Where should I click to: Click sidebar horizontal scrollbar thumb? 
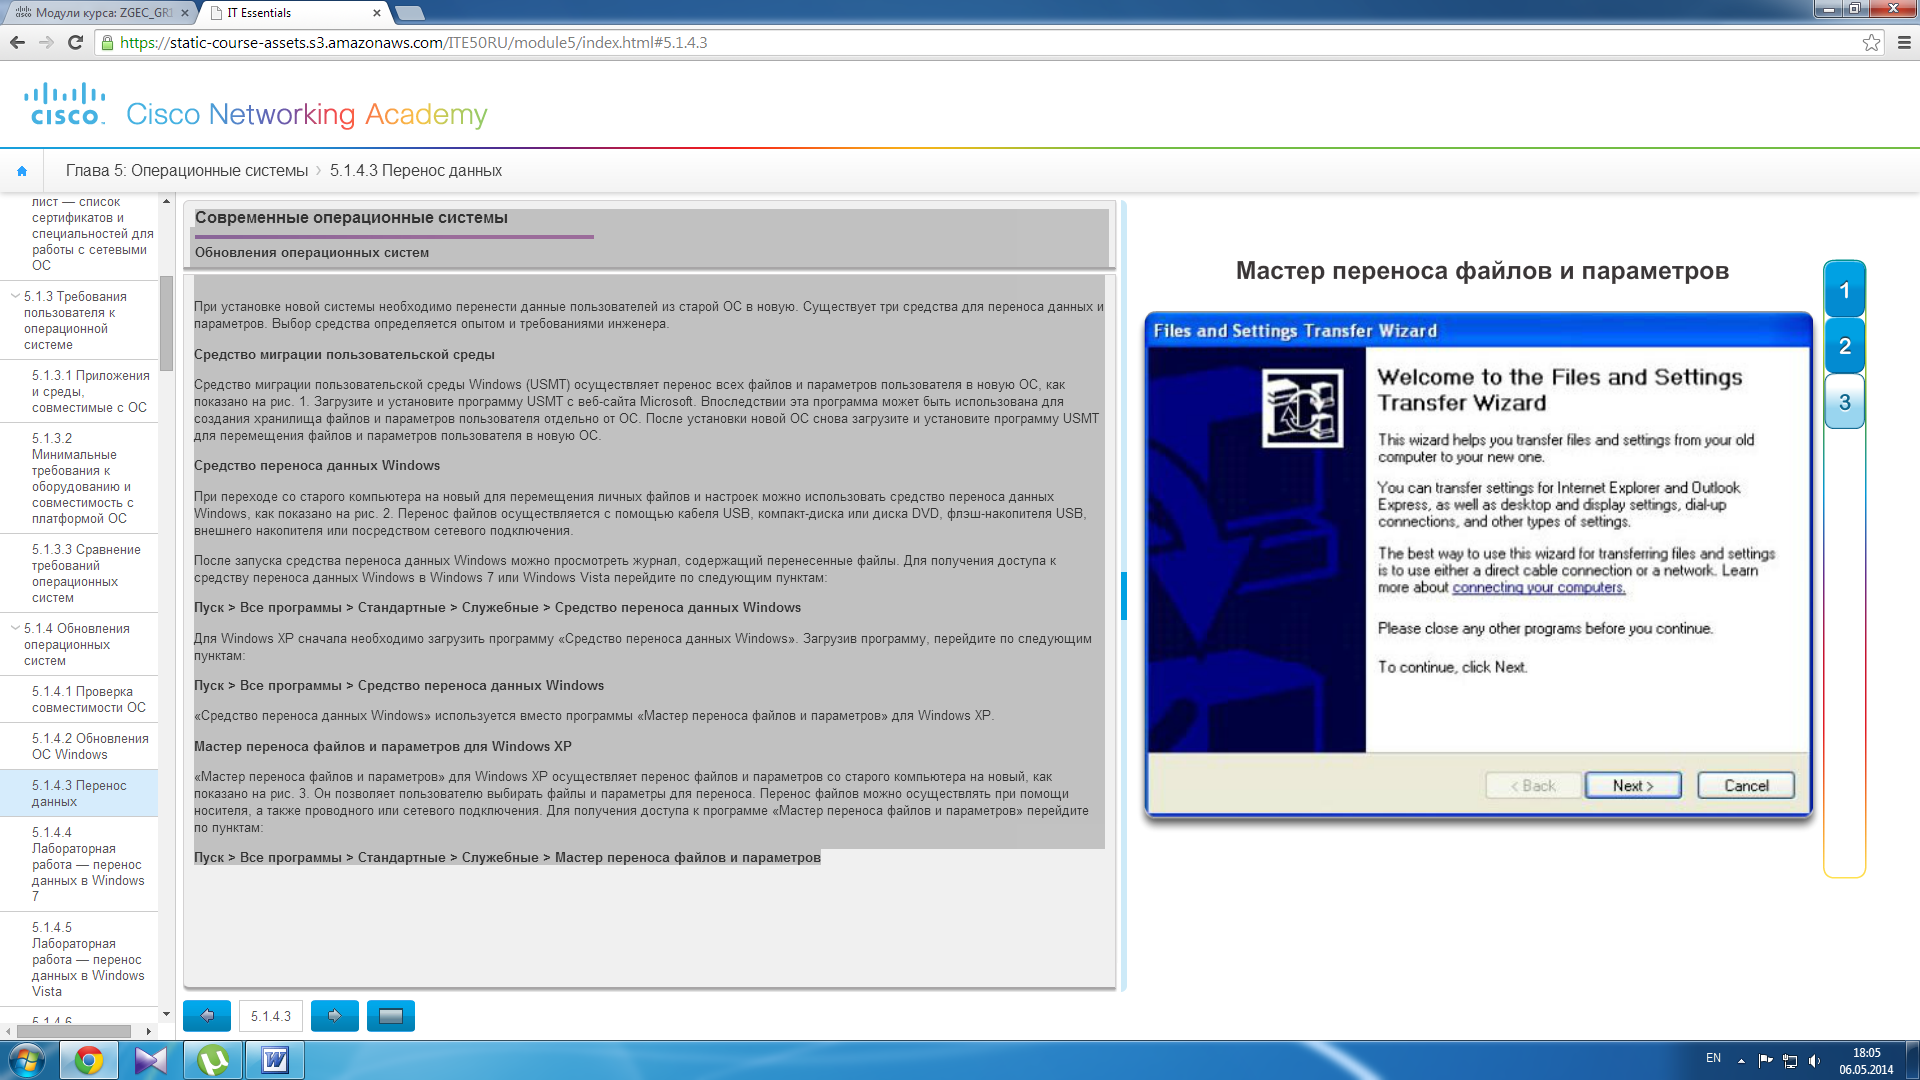point(74,1031)
